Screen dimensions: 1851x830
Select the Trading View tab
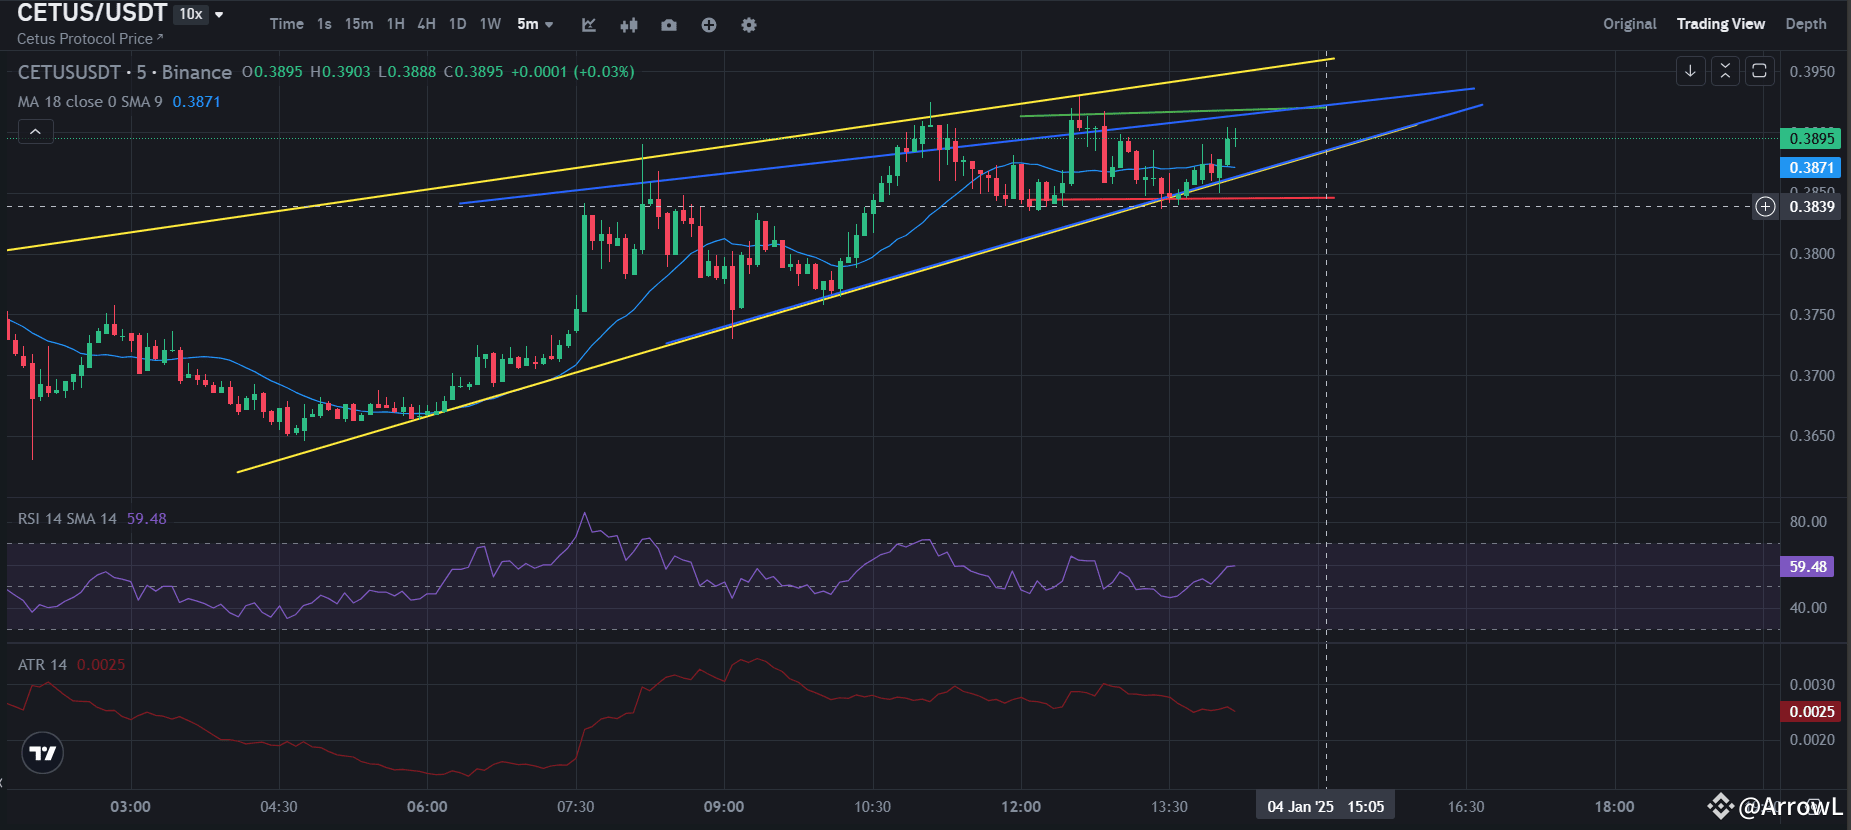[x=1721, y=24]
